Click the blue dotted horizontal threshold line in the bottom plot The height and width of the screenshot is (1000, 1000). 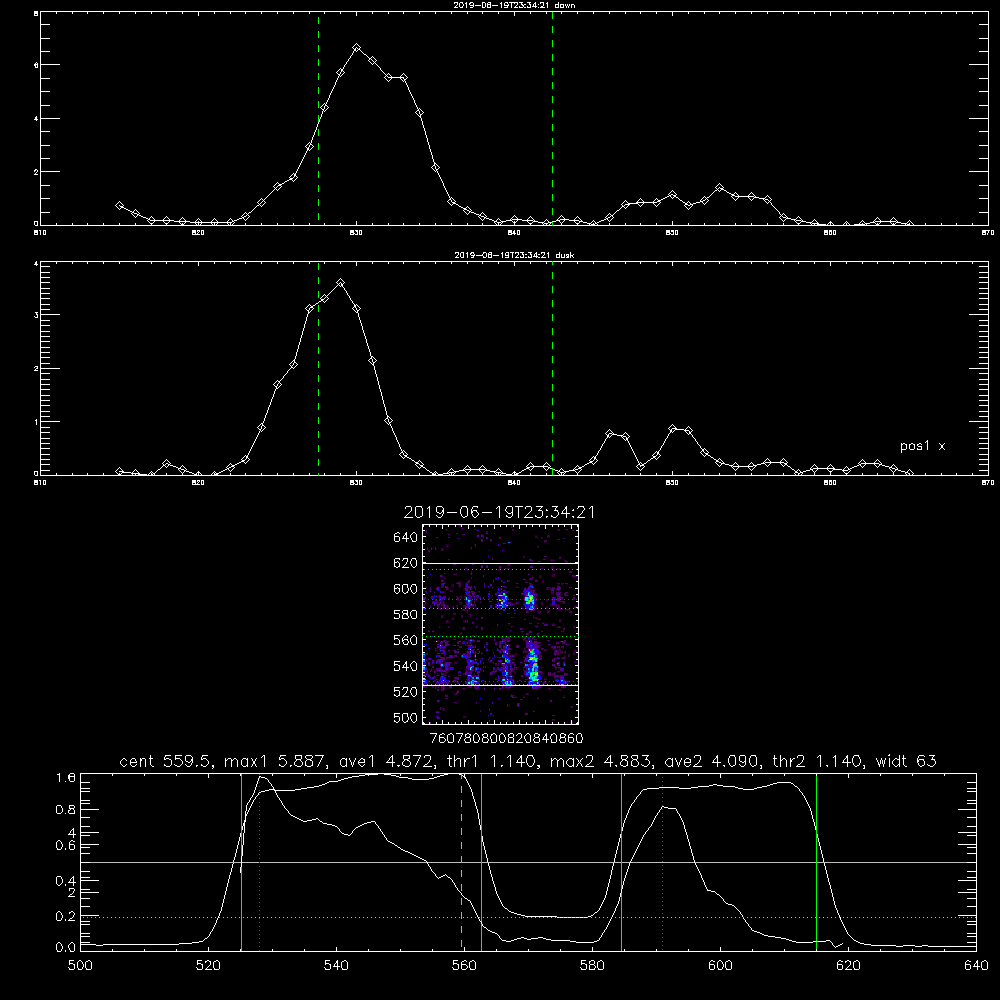[528, 917]
